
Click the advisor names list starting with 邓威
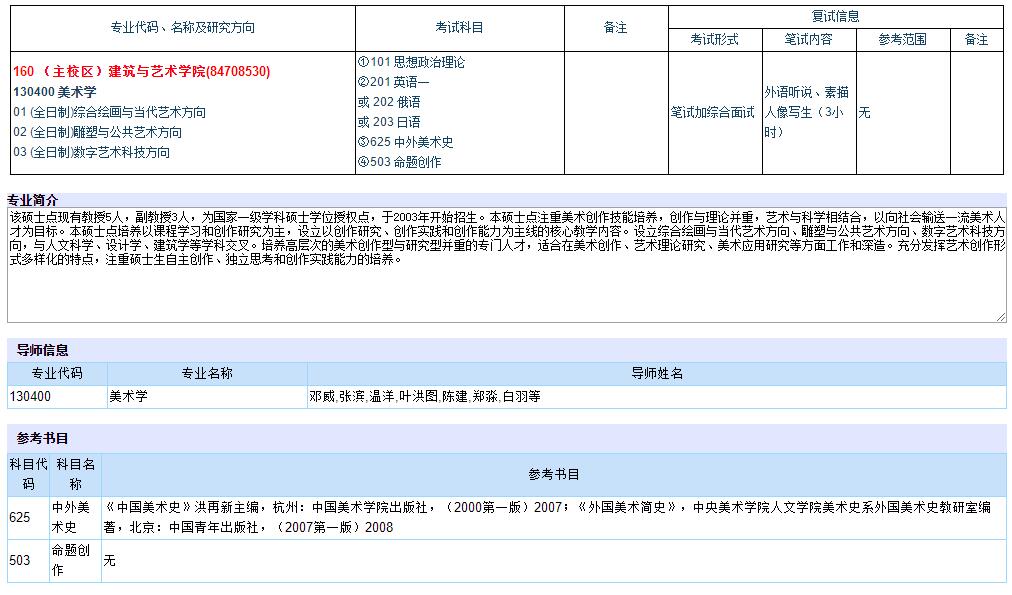425,397
